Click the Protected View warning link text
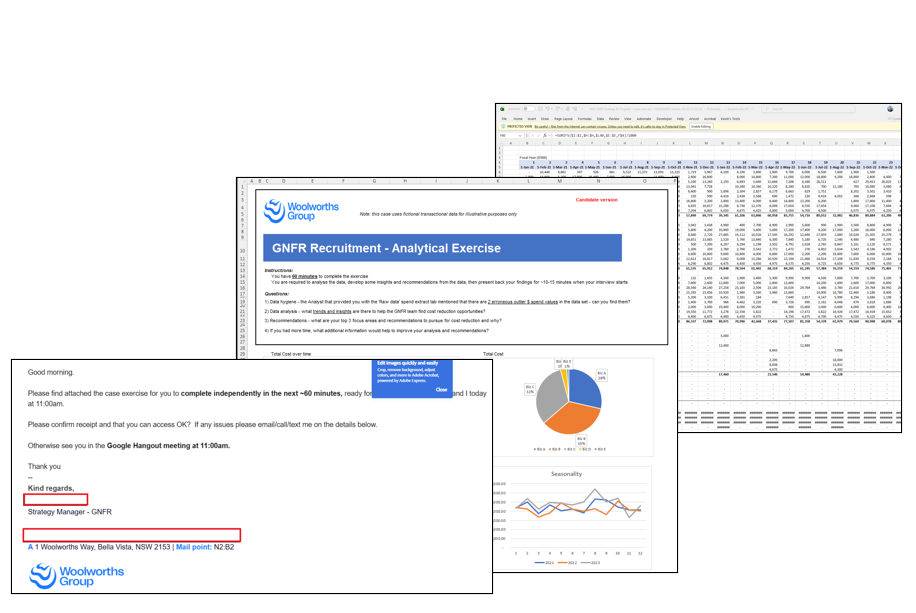Screen dimensions: 916x613 610,126
